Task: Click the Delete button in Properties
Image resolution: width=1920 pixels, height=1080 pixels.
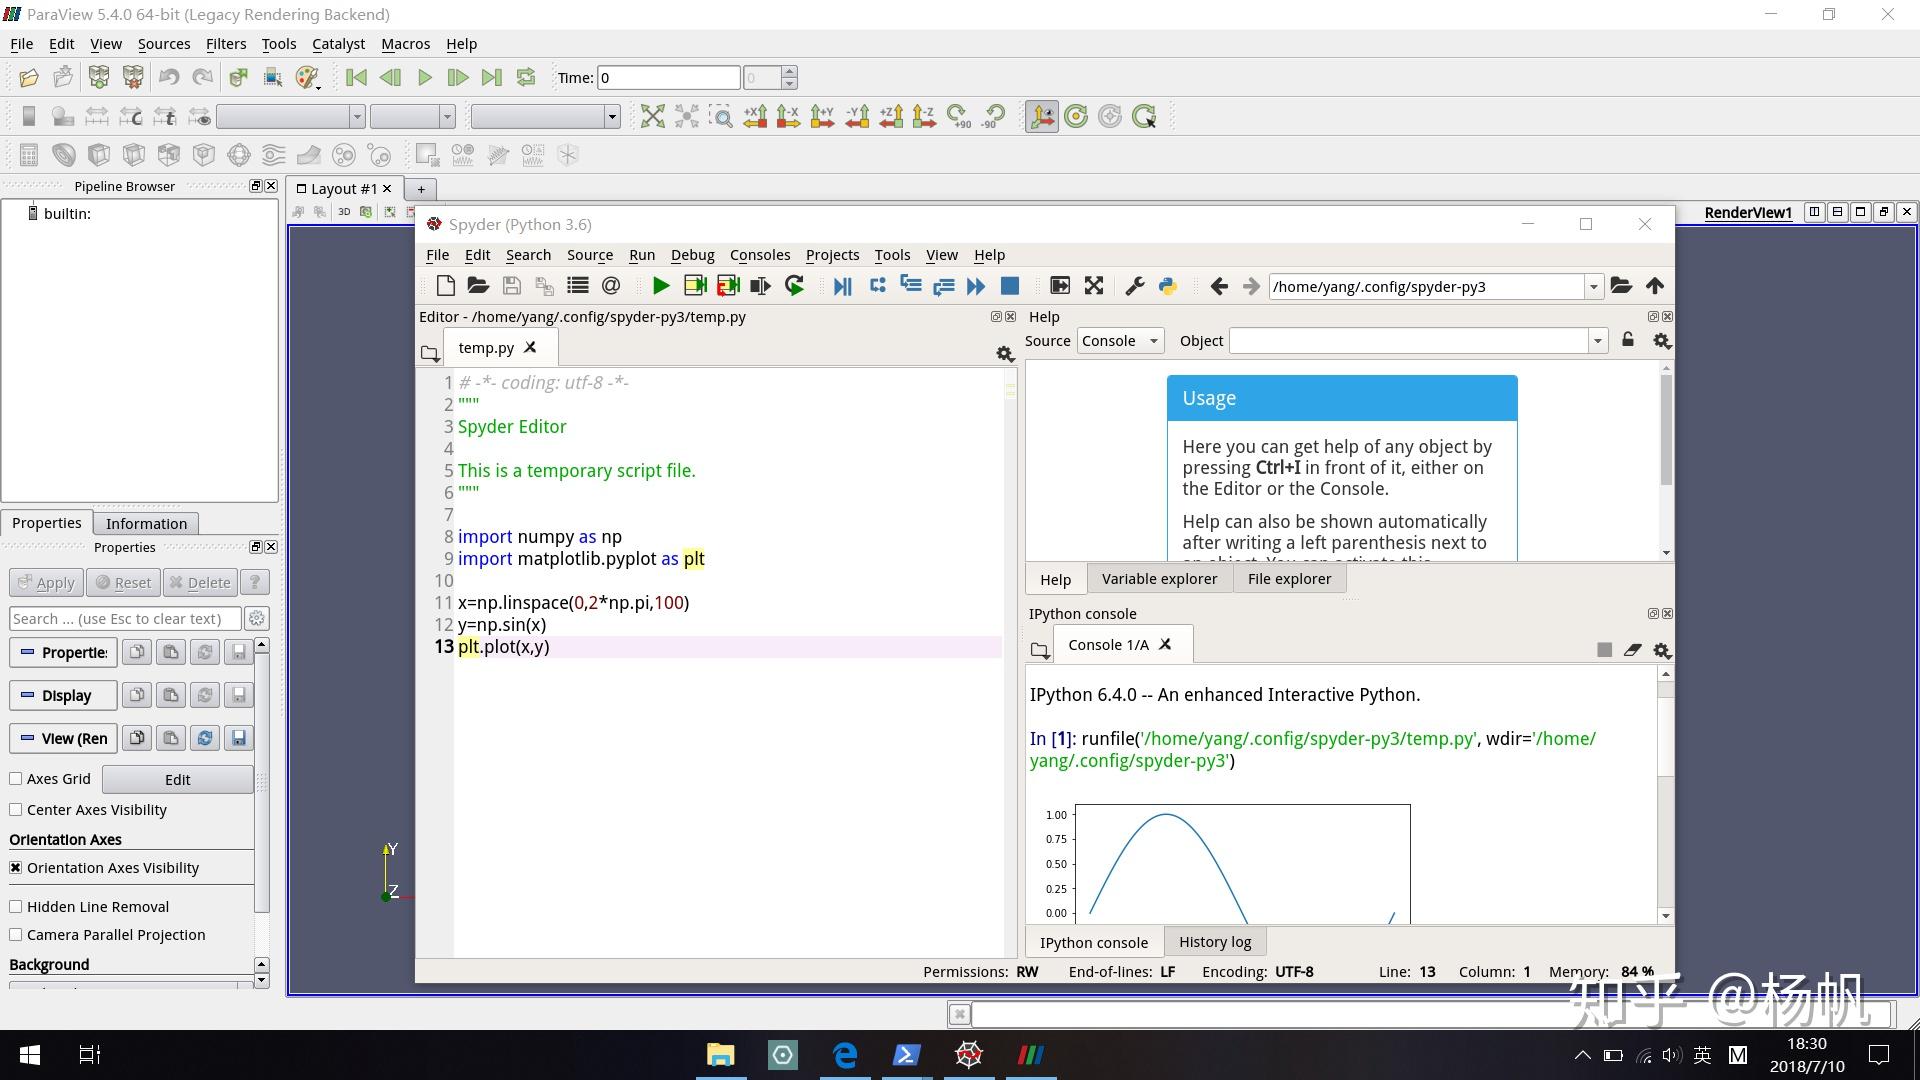Action: (199, 582)
